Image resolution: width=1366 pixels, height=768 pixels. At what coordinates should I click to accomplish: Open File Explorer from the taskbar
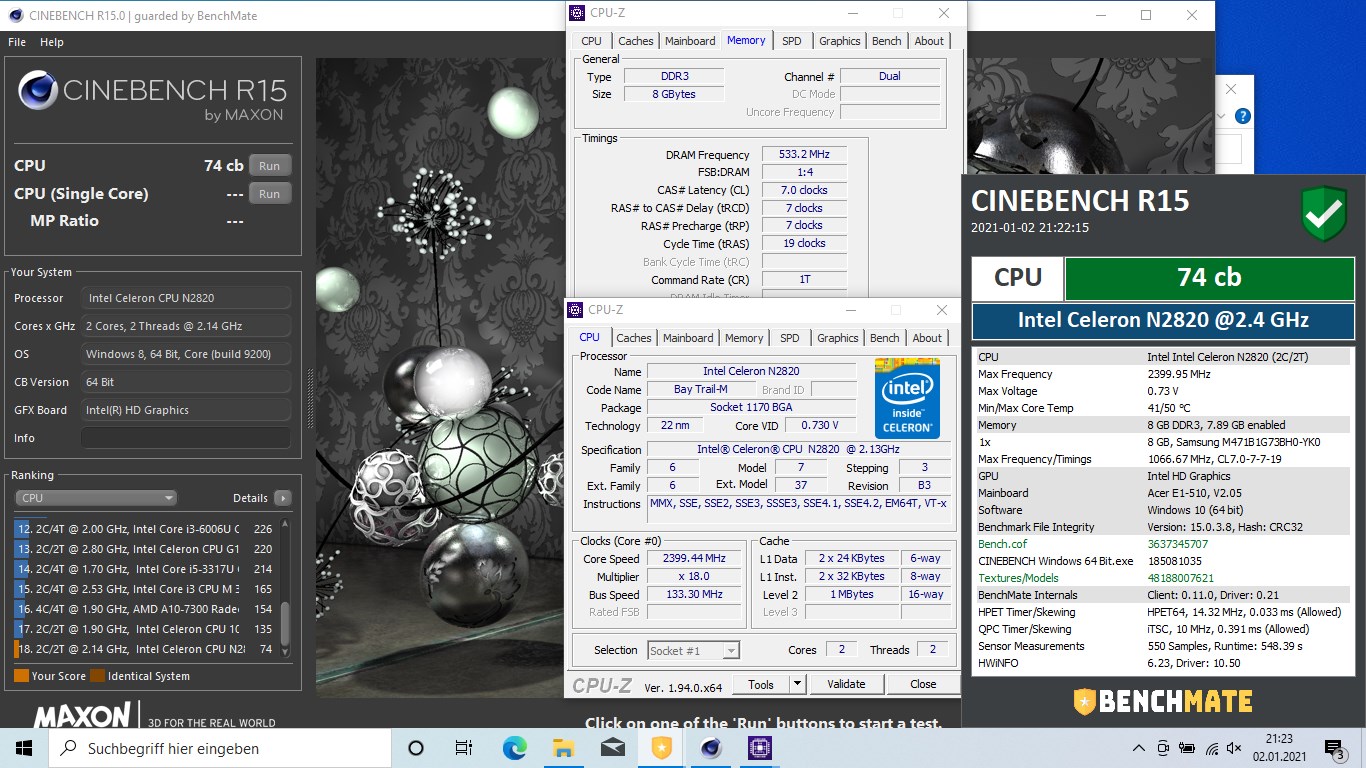pos(563,748)
